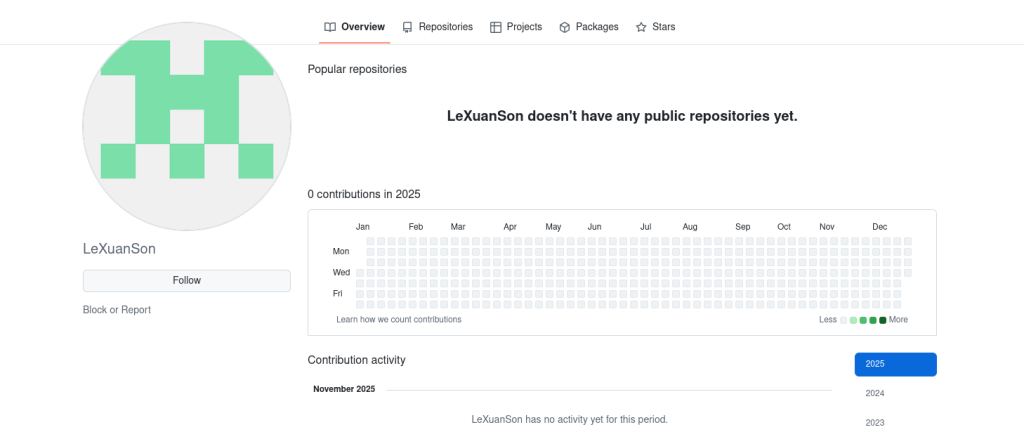Show contribution activity for 2023
This screenshot has width=1024, height=439.
coord(875,422)
